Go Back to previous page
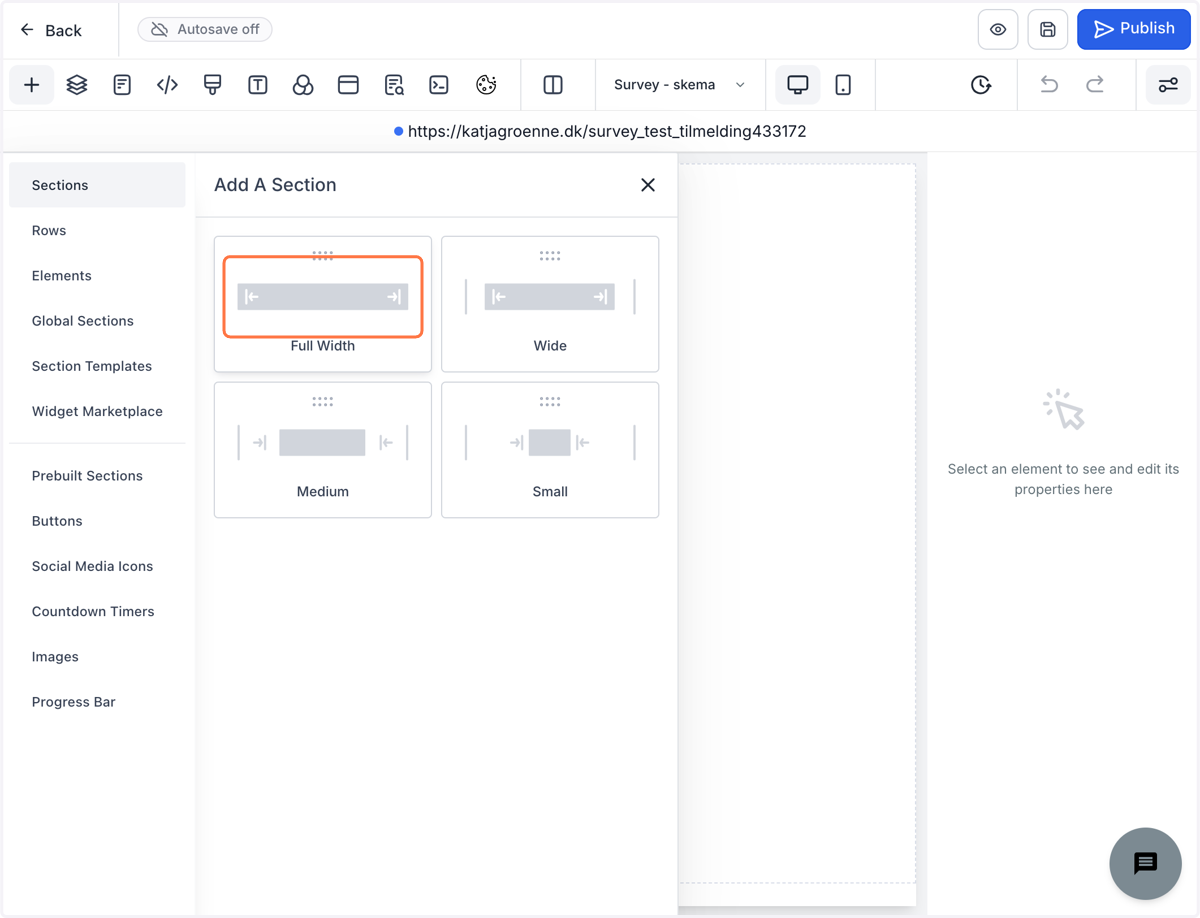 tap(51, 31)
